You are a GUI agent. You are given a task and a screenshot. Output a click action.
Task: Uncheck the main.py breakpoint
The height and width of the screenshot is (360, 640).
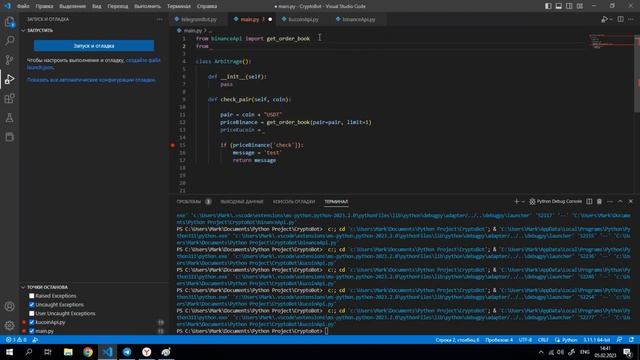click(x=32, y=331)
